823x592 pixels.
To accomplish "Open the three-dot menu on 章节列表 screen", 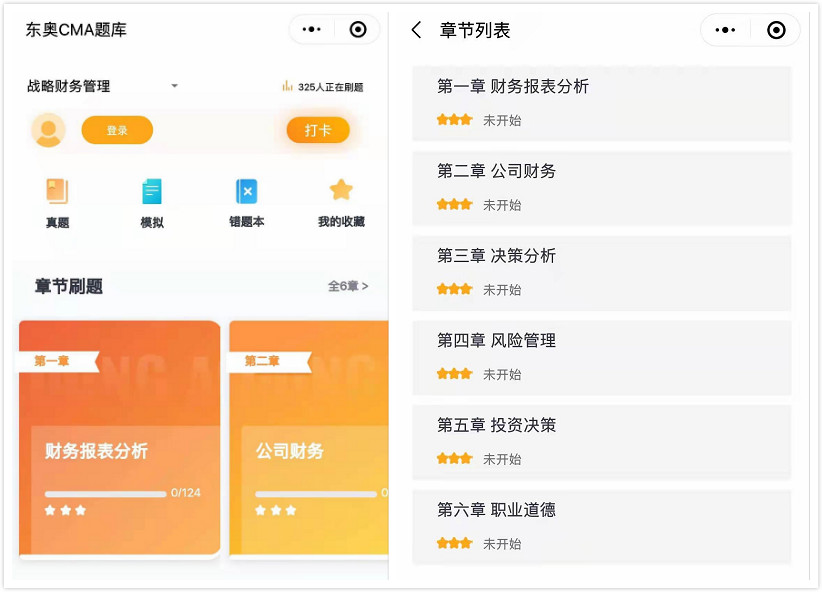I will 724,30.
